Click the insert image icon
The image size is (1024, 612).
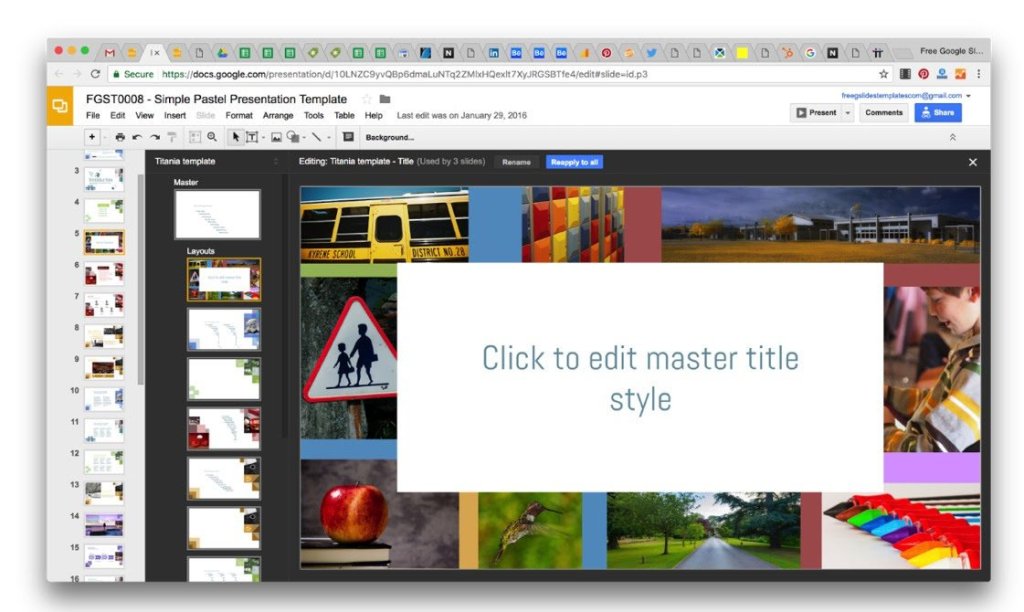coord(276,137)
